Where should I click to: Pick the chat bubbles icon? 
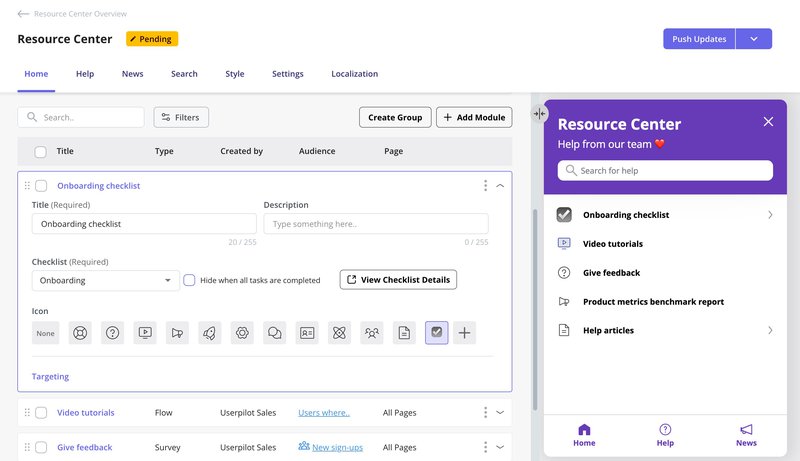pos(274,333)
